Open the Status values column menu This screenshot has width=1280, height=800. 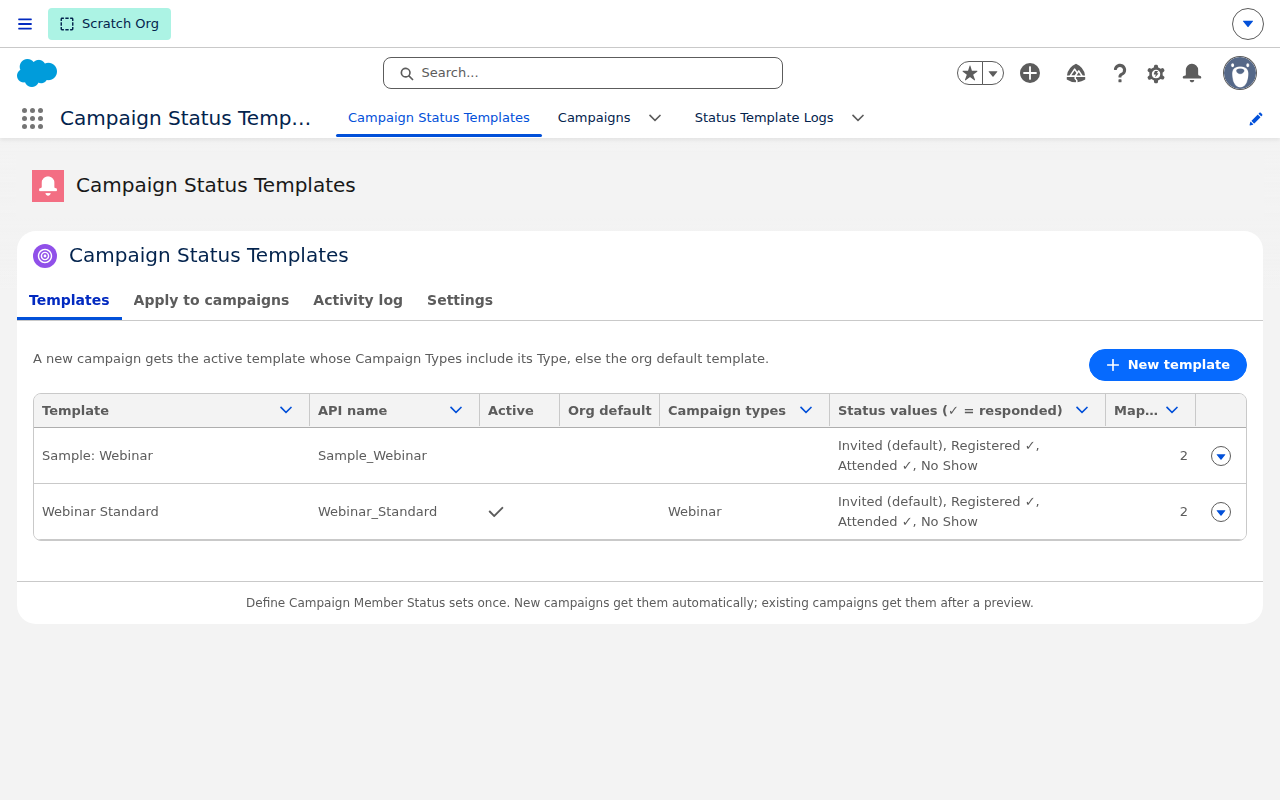pyautogui.click(x=1081, y=411)
